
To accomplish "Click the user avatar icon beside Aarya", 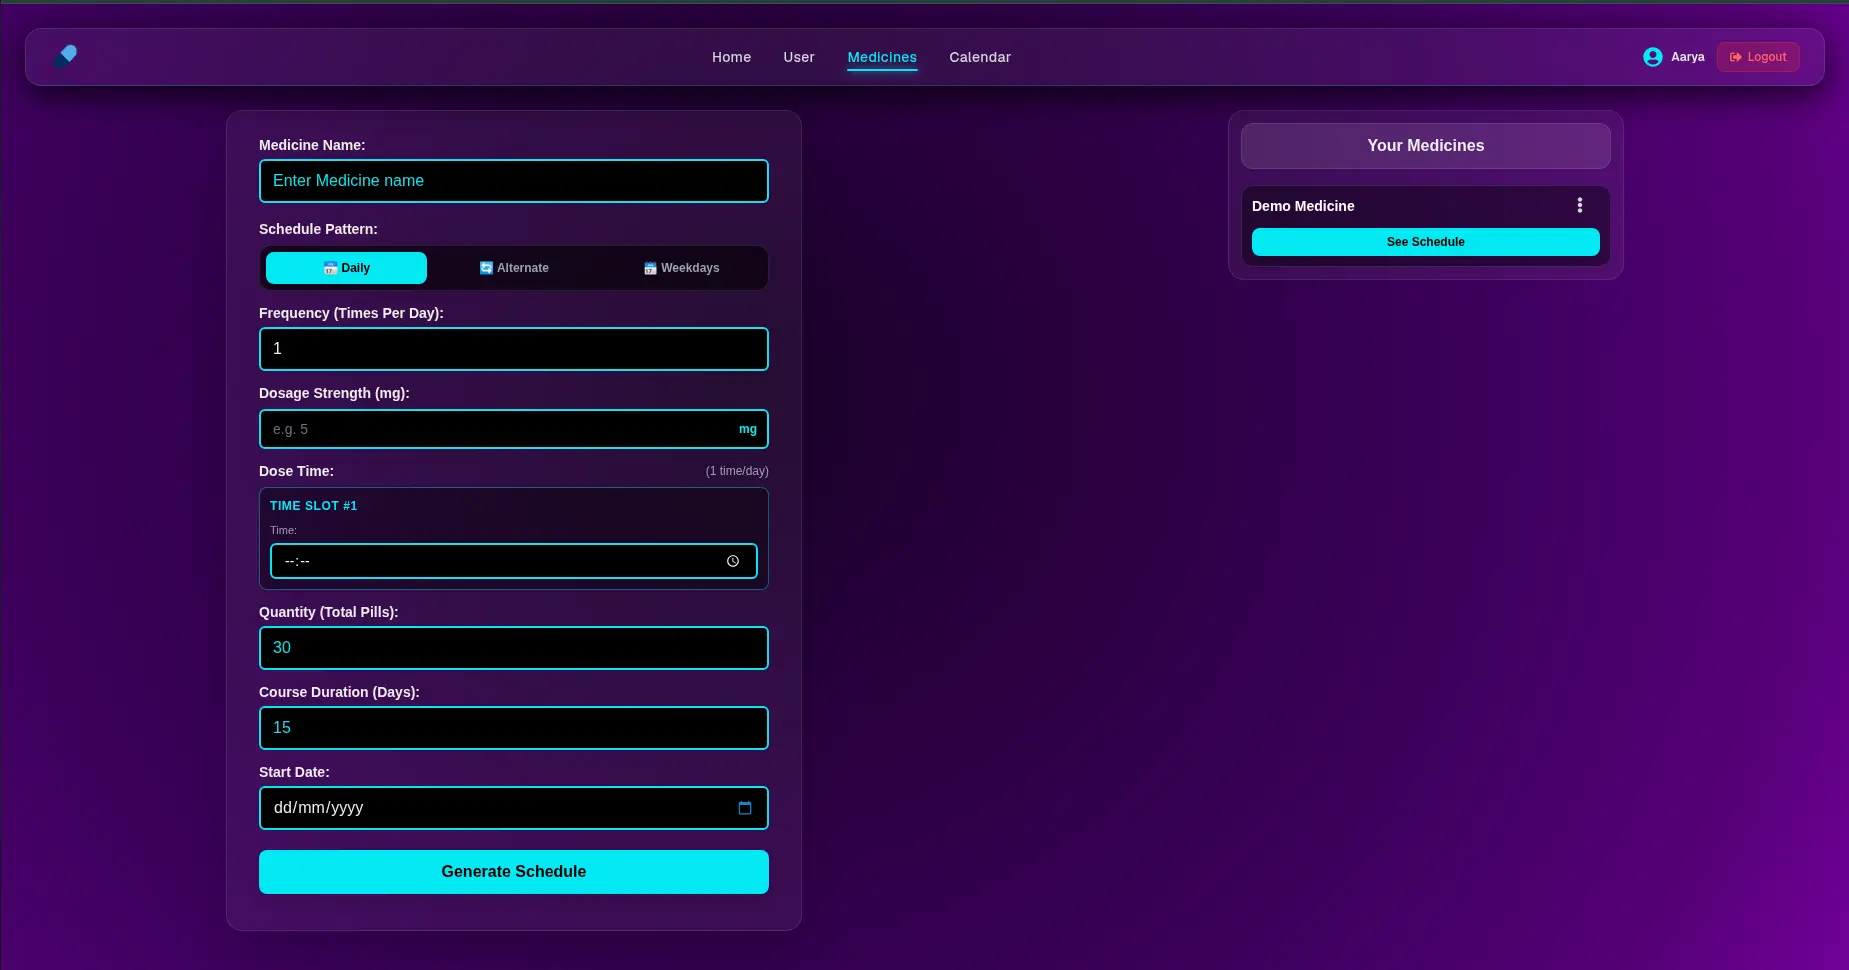I will coord(1653,57).
